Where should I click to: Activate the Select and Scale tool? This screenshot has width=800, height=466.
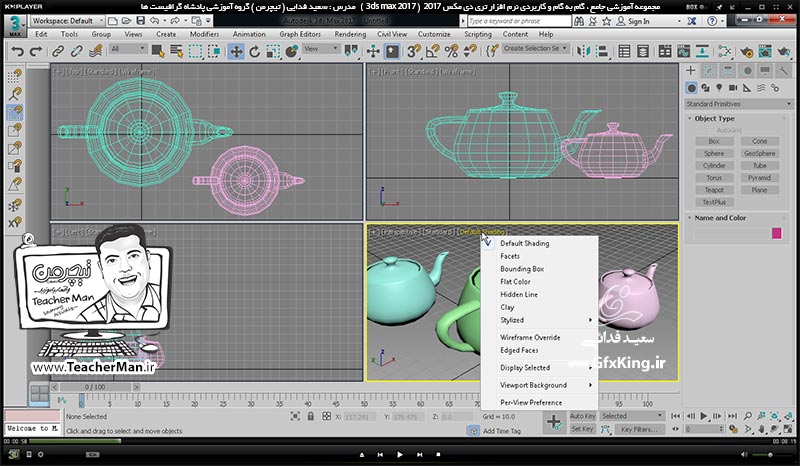click(273, 52)
